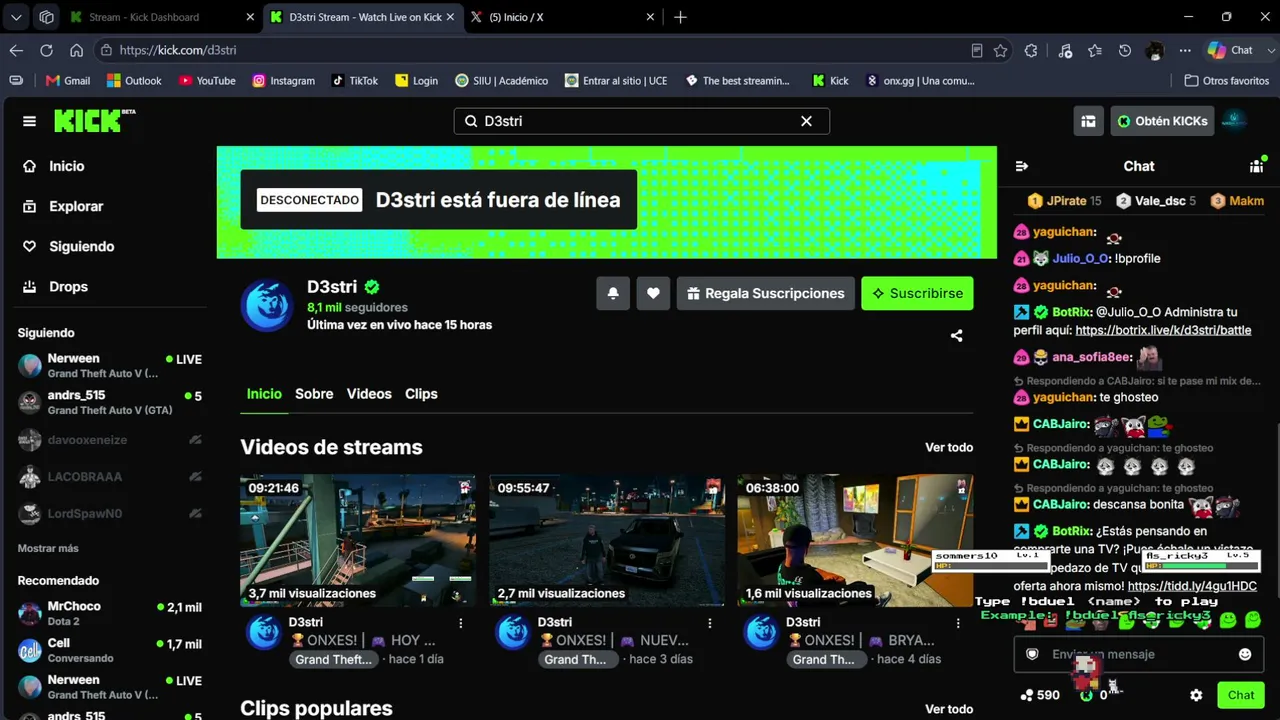Open MrChoco's recommended channel in sidebar
Viewport: 1280px width, 720px height.
point(109,613)
